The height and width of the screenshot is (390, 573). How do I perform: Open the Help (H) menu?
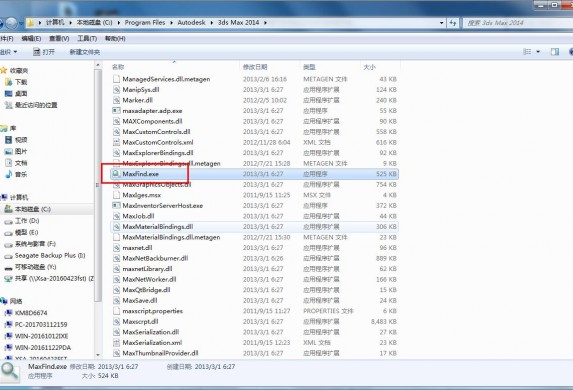pos(115,38)
